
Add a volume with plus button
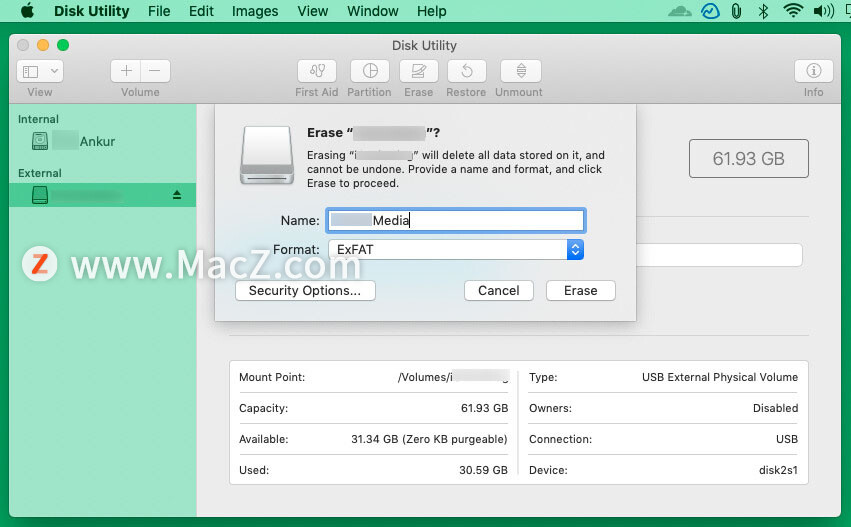(x=126, y=71)
